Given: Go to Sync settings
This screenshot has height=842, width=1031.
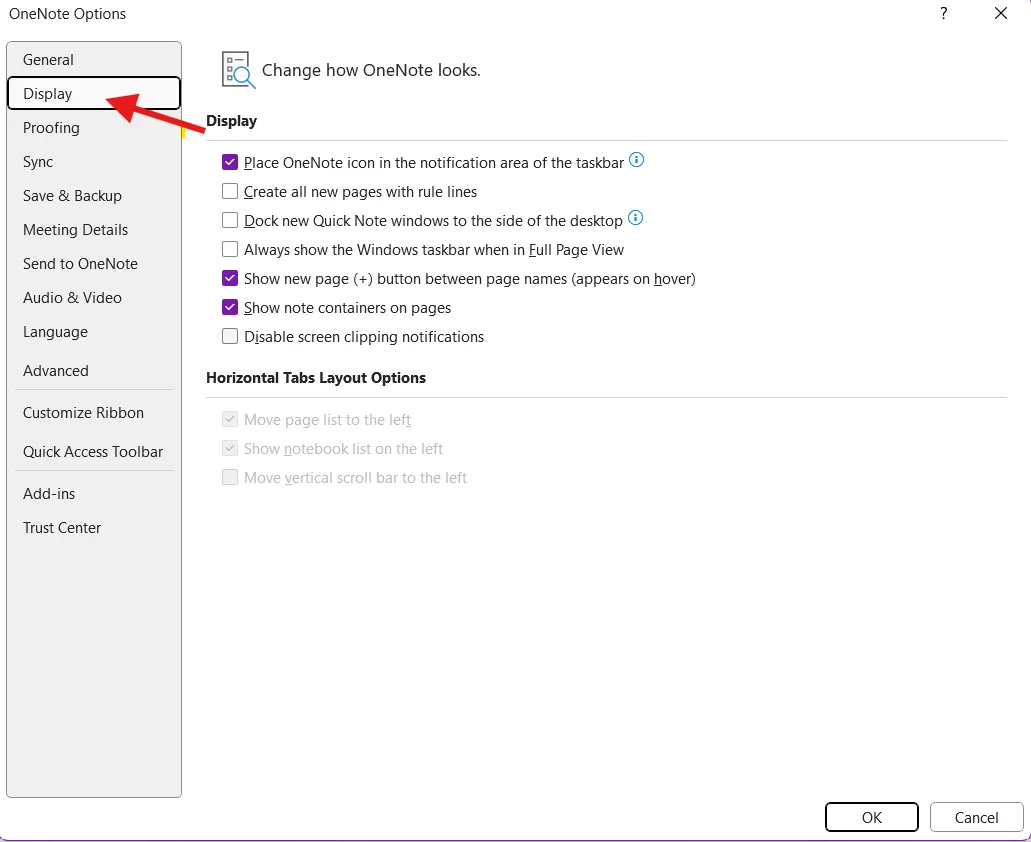Looking at the screenshot, I should coord(93,162).
